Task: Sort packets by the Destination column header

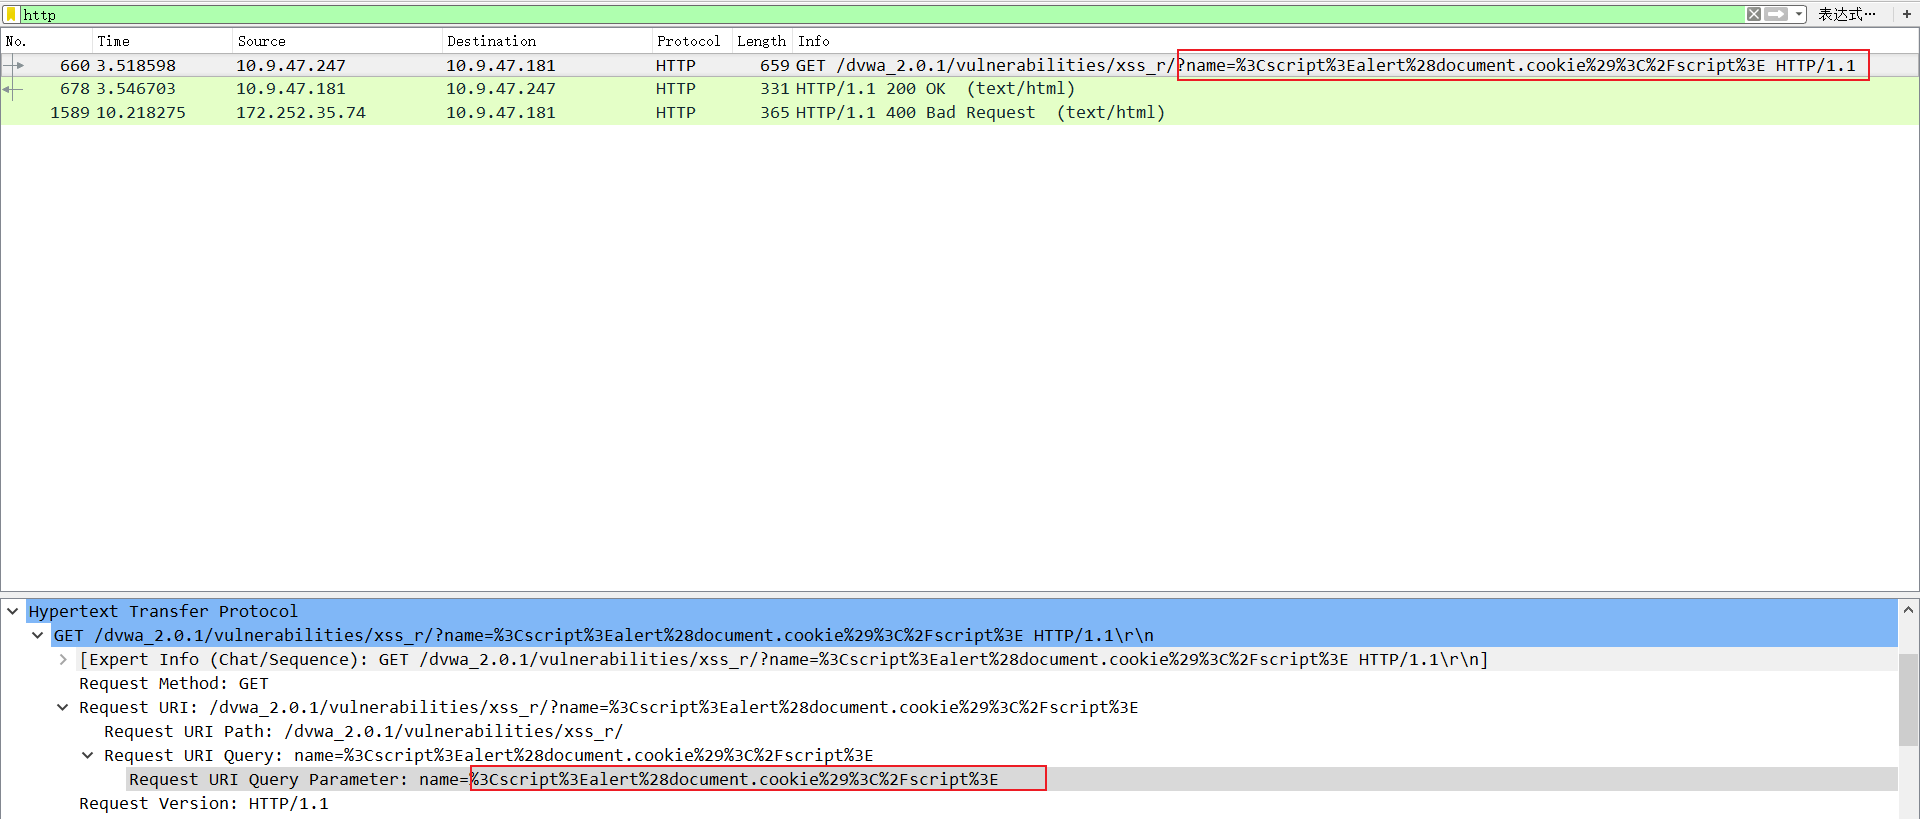Action: pos(546,41)
